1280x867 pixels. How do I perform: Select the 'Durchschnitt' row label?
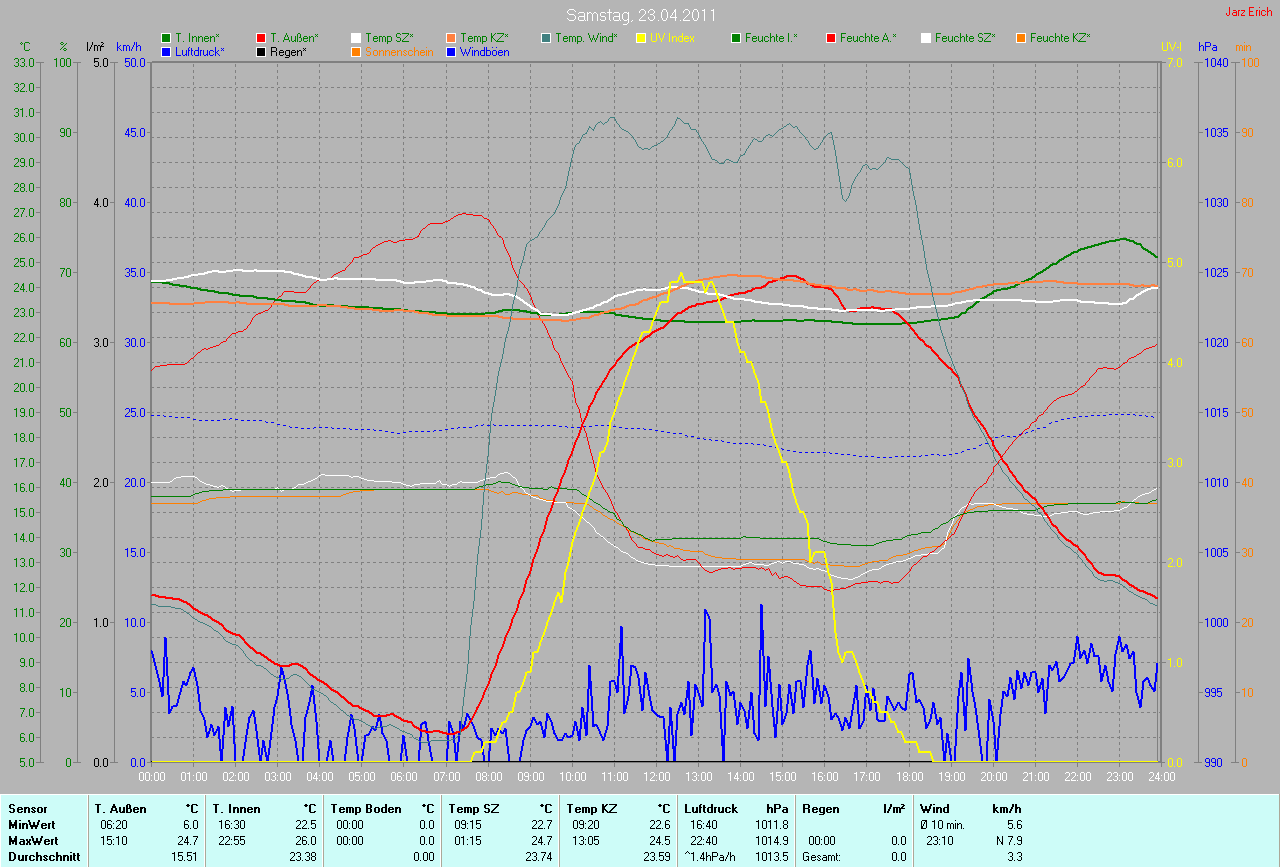coord(43,857)
